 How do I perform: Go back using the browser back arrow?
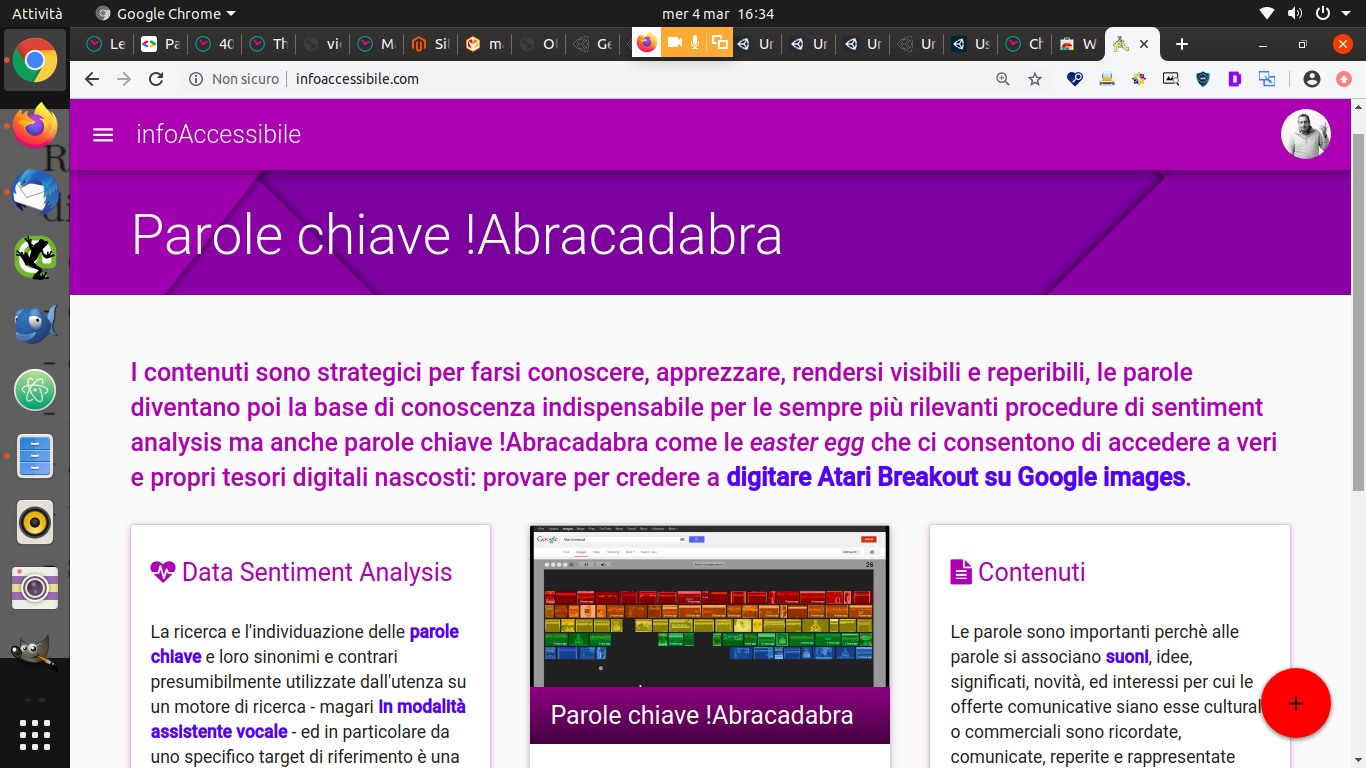click(x=92, y=79)
